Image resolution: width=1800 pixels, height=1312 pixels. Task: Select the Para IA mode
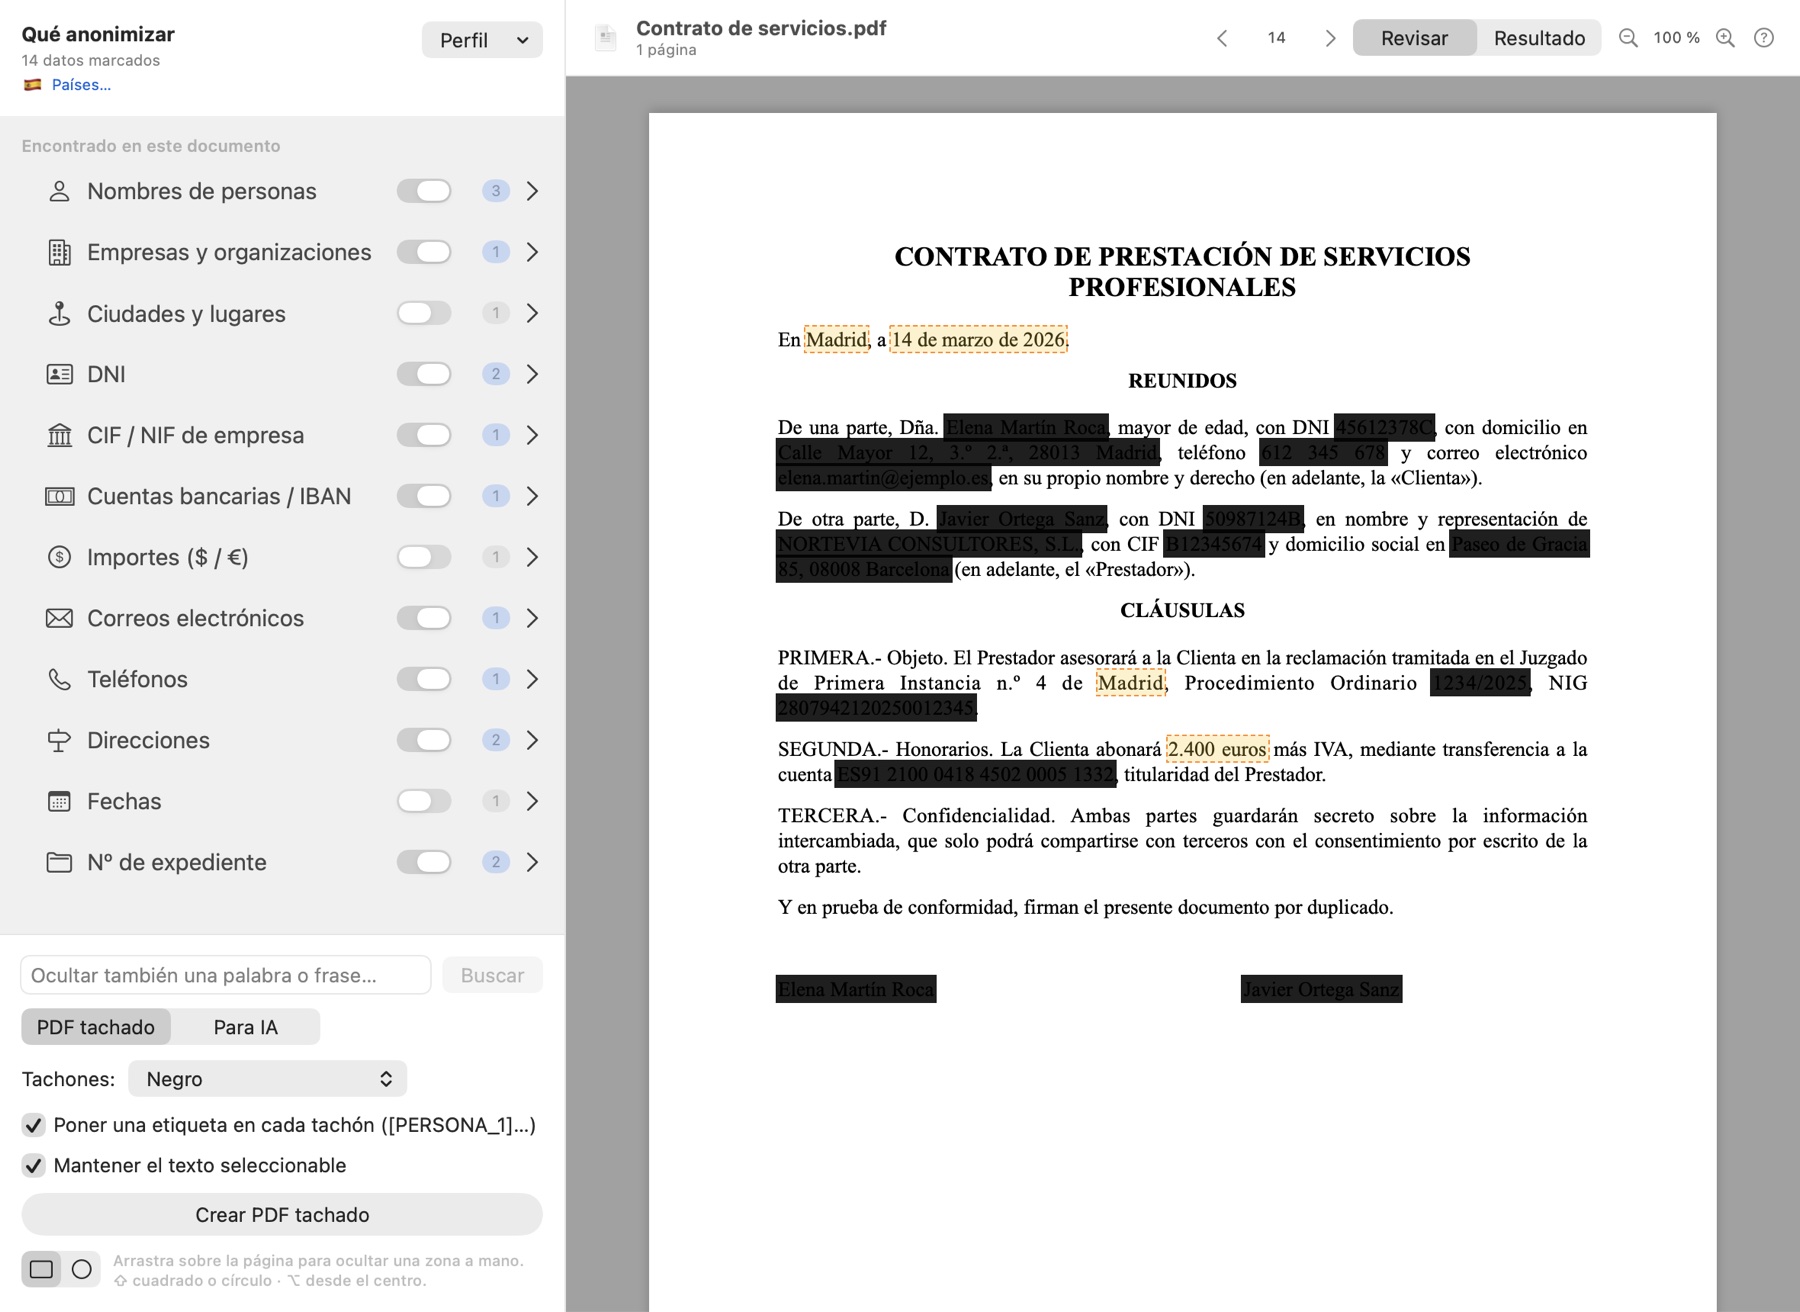point(246,1027)
